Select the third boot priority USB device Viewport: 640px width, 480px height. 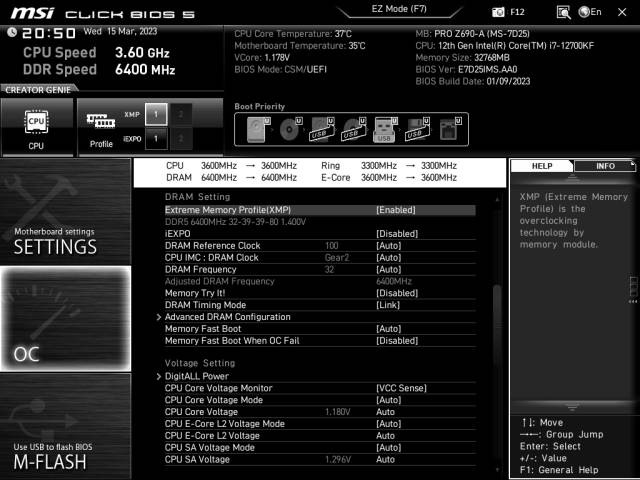(x=322, y=129)
